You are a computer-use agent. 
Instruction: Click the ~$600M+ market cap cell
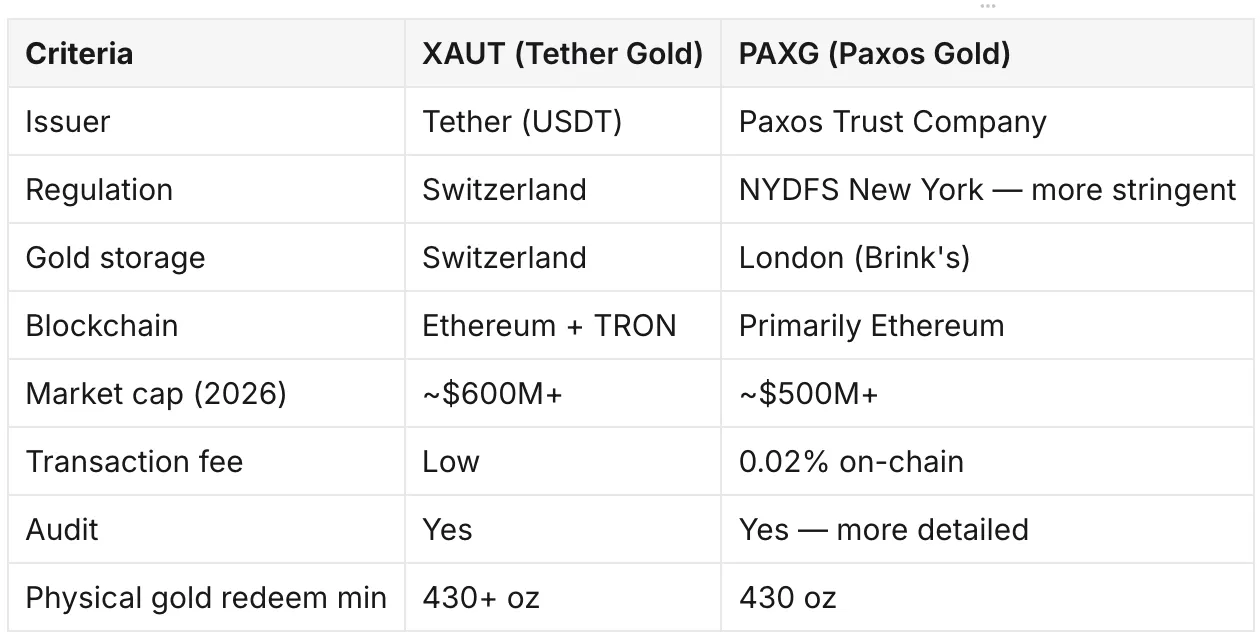pyautogui.click(x=563, y=393)
